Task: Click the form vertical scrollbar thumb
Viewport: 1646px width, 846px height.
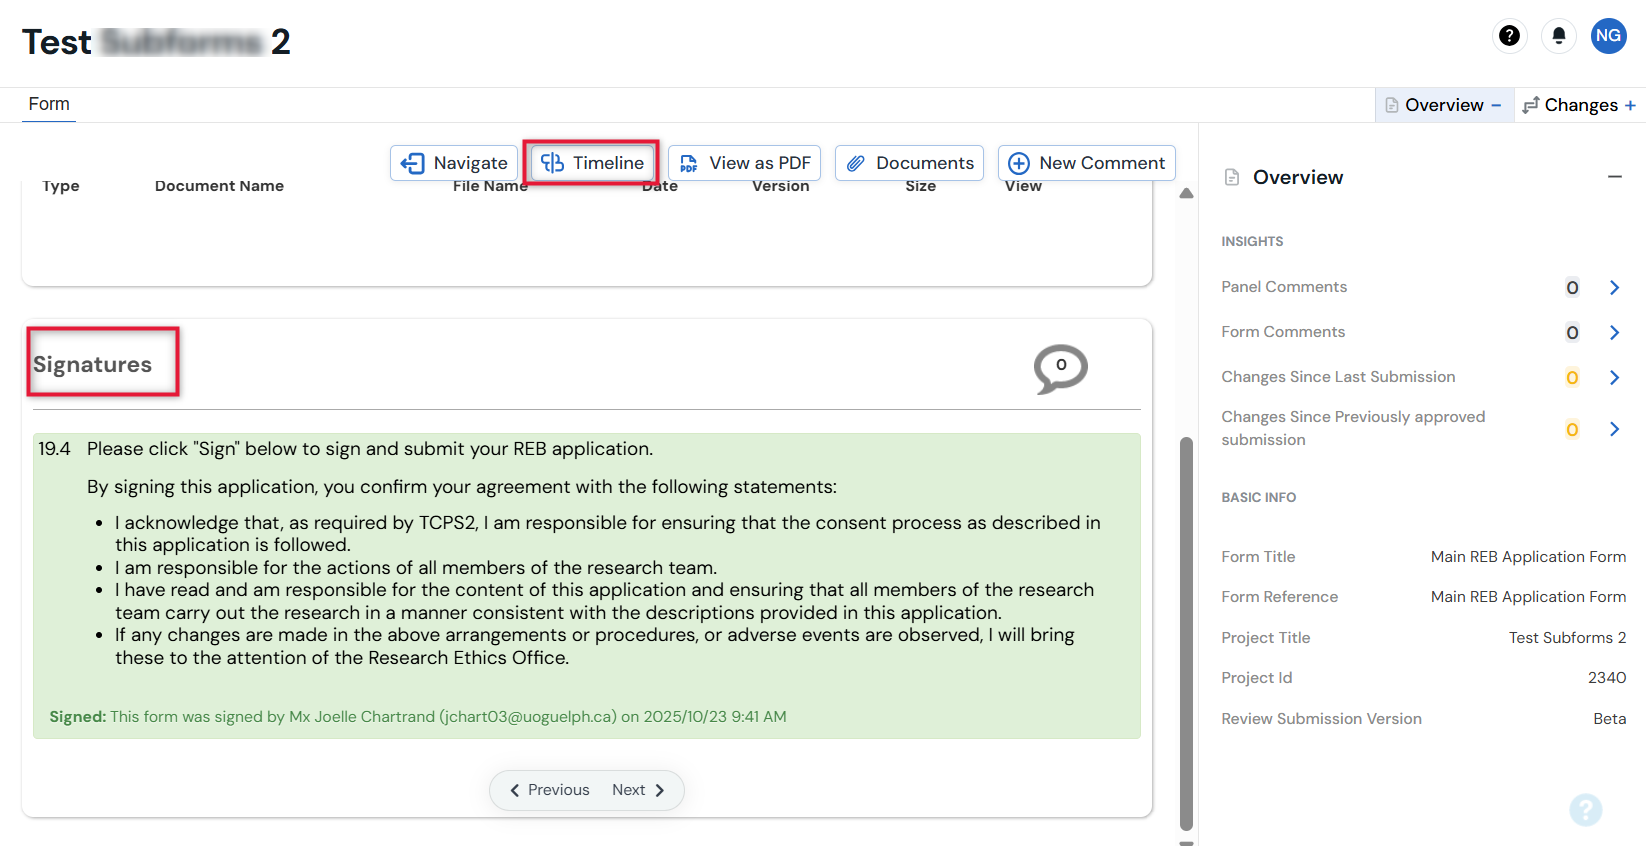Action: (x=1186, y=632)
